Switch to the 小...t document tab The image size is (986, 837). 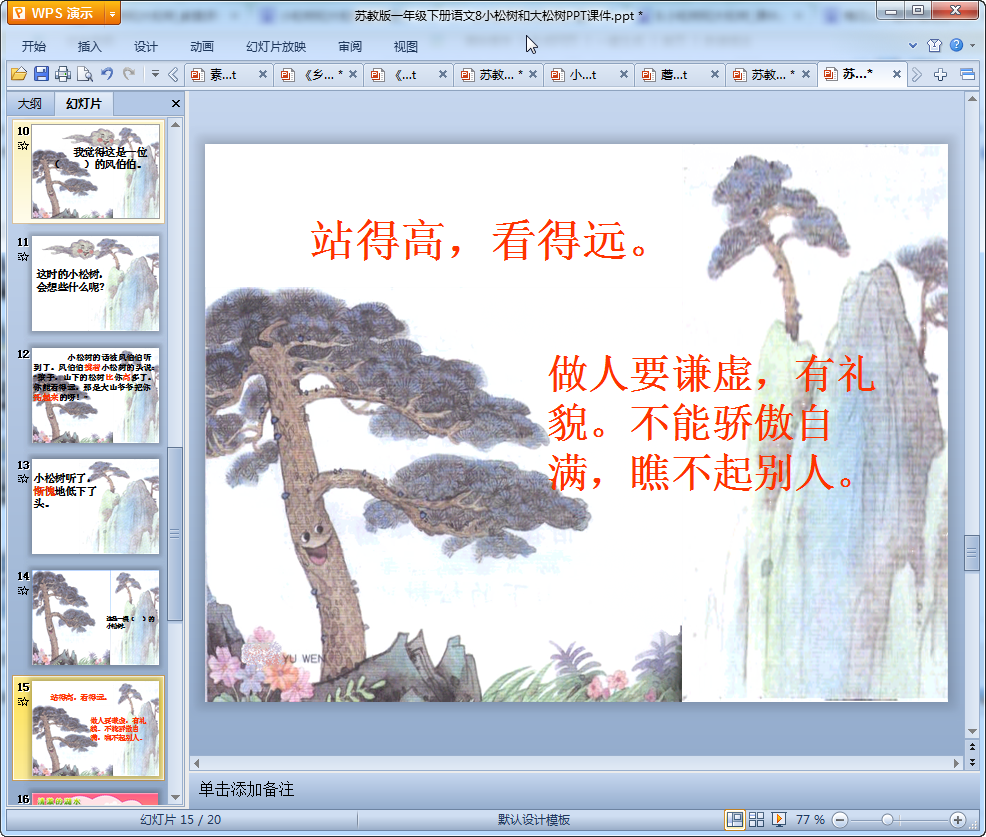[x=583, y=75]
